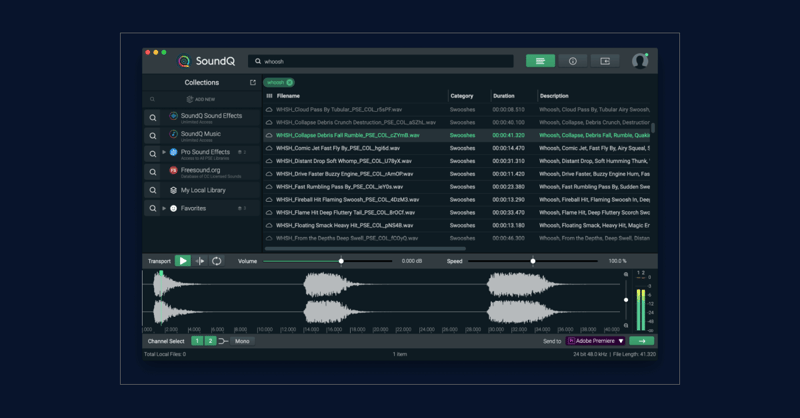Click the vertical waveform zoom slider handle
The height and width of the screenshot is (418, 800).
[x=626, y=300]
